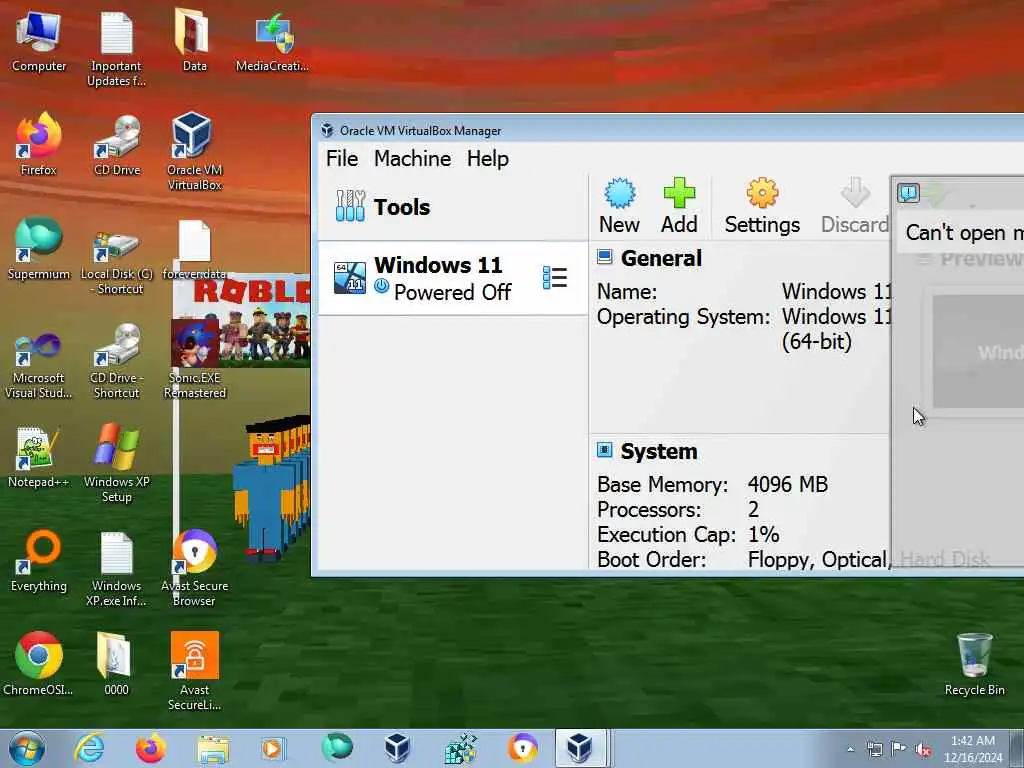1024x768 pixels.
Task: Open the Machine menu
Action: pos(412,159)
